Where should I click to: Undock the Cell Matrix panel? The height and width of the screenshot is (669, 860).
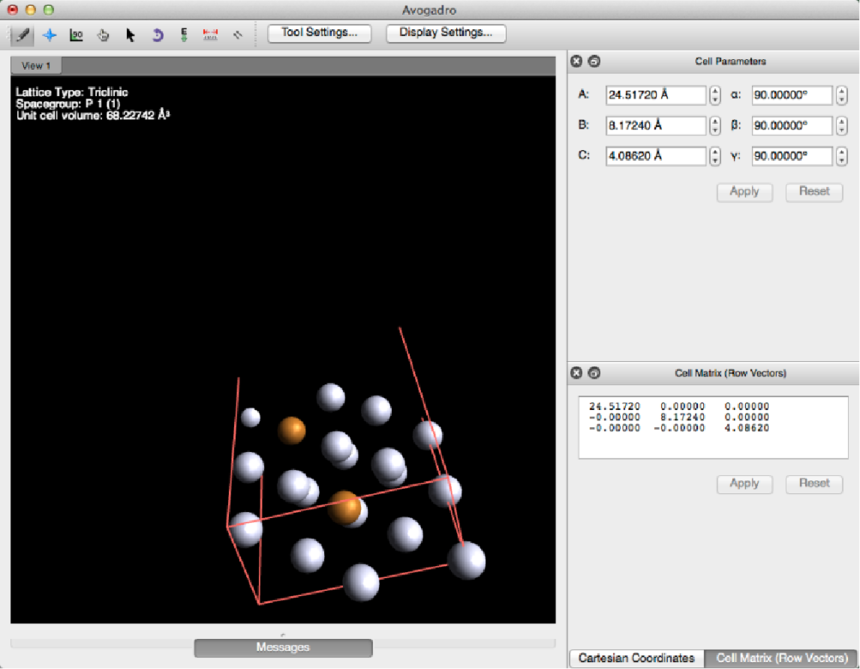click(594, 373)
